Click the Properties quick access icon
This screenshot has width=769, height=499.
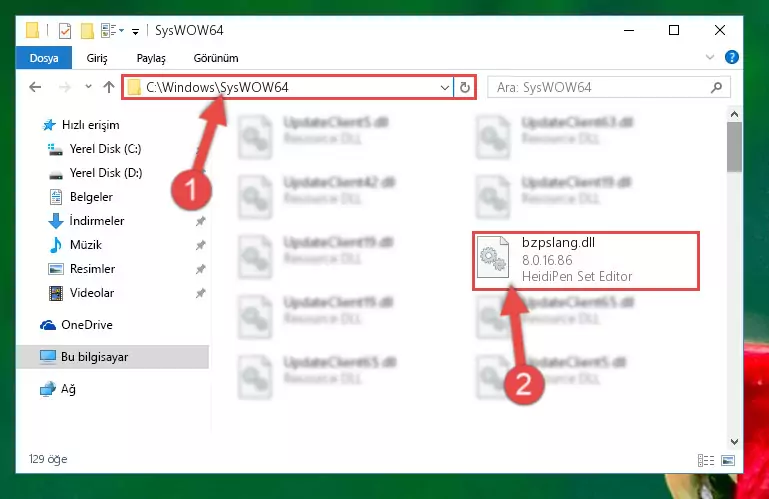pyautogui.click(x=65, y=31)
